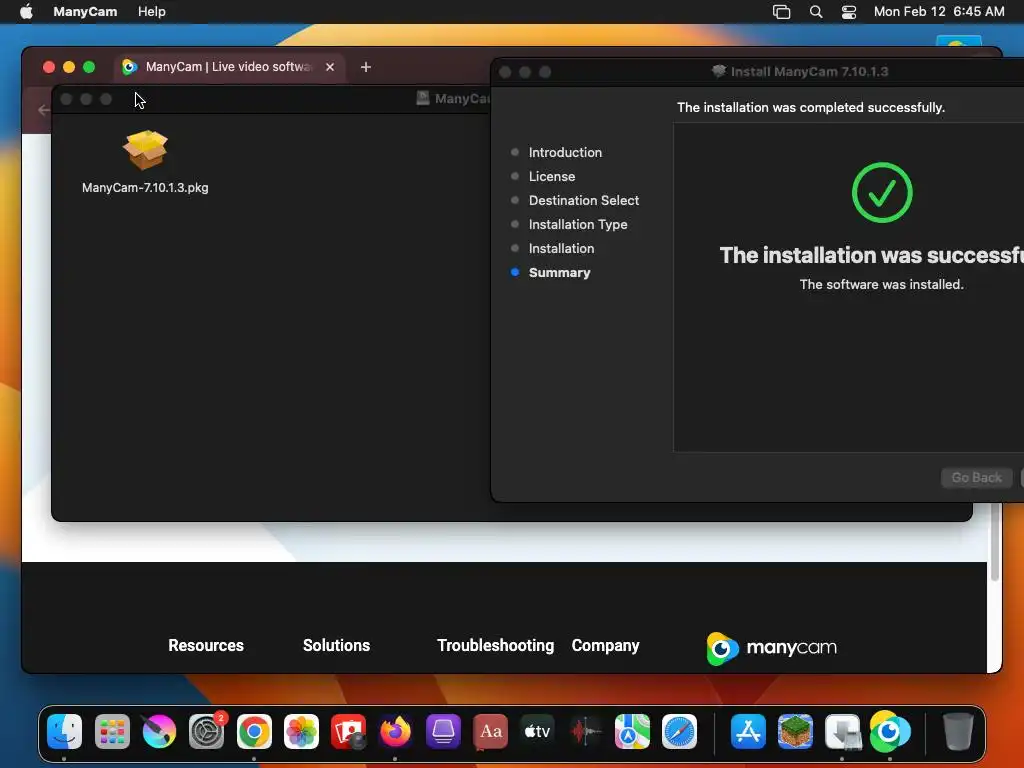Close the ManyCam browser tab
Viewport: 1024px width, 768px height.
(330, 67)
